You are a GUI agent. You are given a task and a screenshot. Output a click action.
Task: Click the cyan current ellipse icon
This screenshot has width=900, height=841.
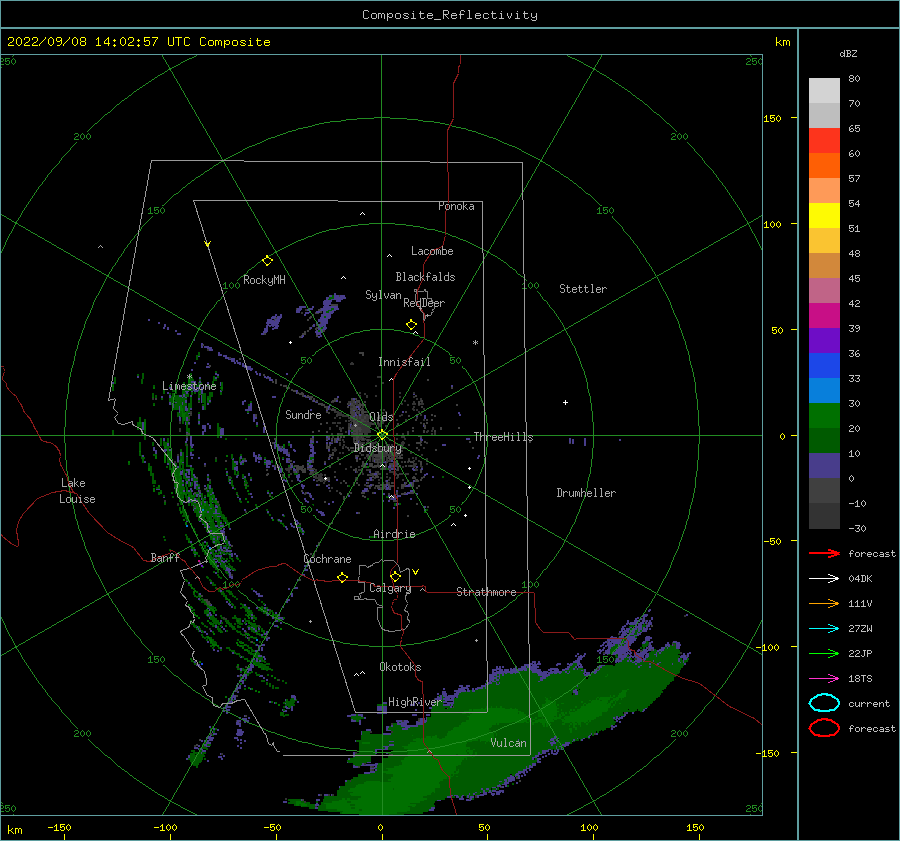(x=824, y=703)
